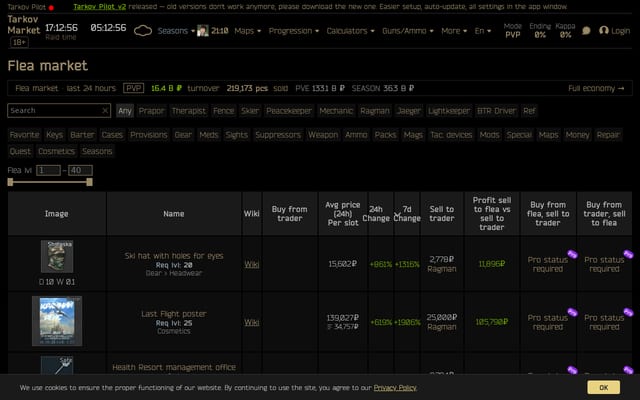The height and width of the screenshot is (400, 640).
Task: Accept cookies with OK button
Action: pyautogui.click(x=604, y=387)
